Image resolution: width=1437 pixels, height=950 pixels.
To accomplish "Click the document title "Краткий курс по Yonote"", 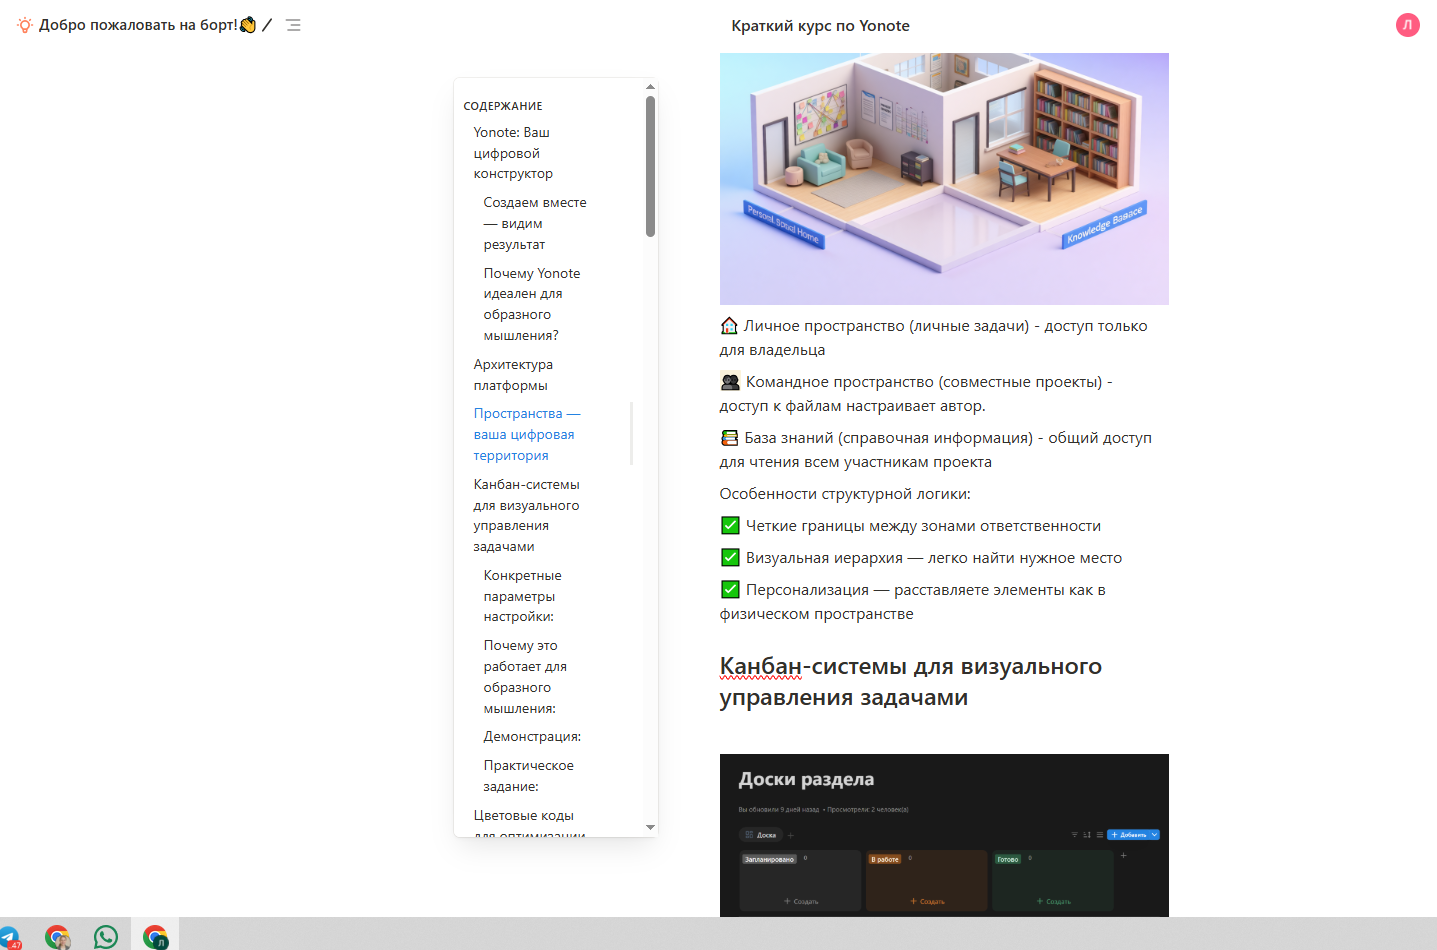I will [820, 26].
